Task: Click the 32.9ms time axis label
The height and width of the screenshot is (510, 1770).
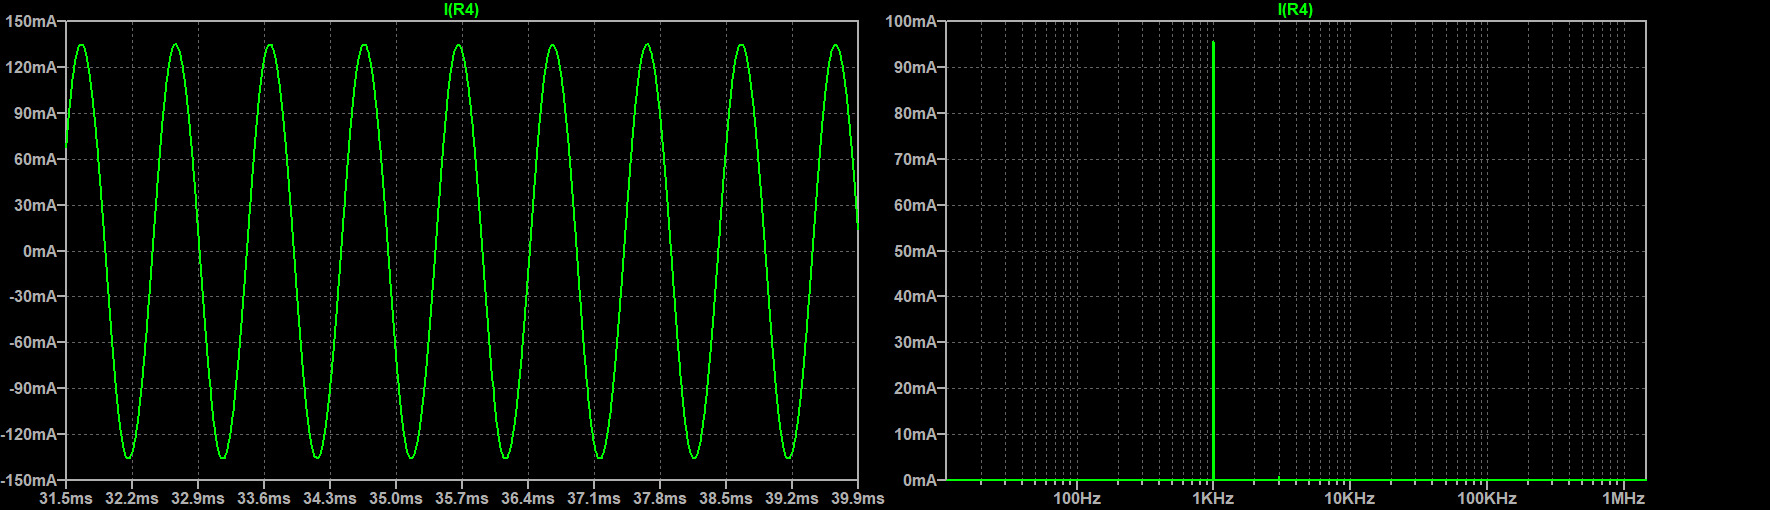Action: [x=198, y=498]
